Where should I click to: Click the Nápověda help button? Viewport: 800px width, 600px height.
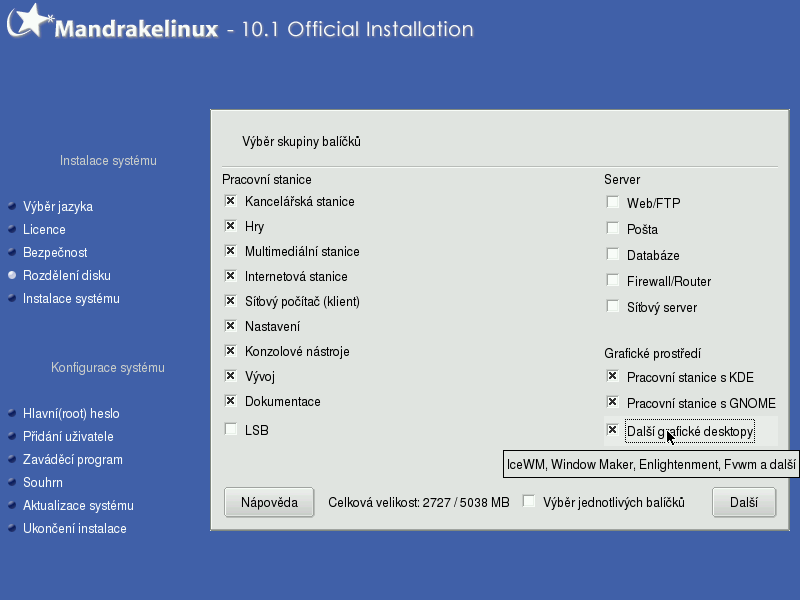point(270,502)
